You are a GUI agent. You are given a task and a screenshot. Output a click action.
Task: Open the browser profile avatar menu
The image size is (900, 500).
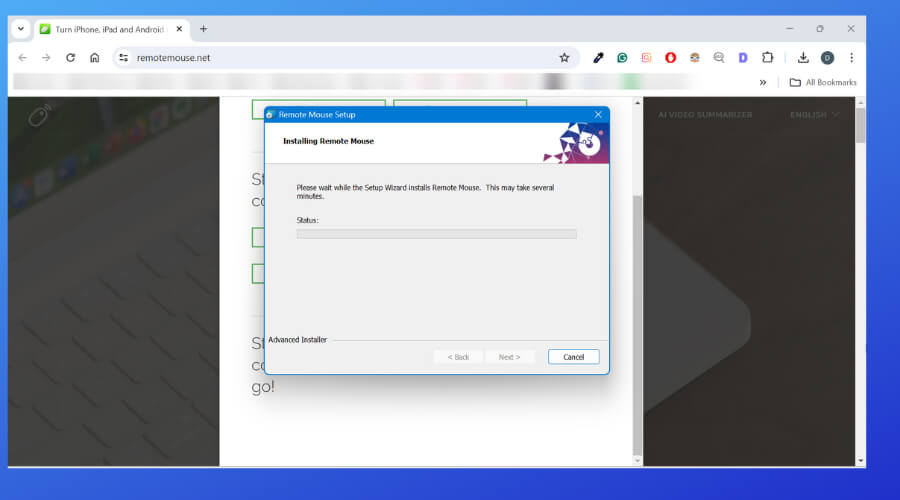point(827,57)
